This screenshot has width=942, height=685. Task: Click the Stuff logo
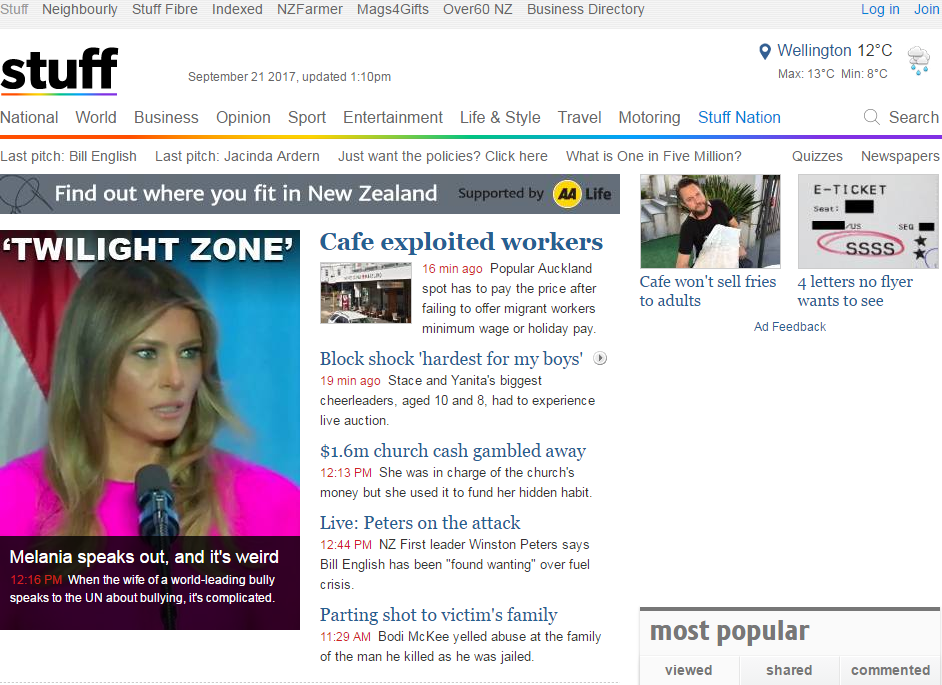59,70
